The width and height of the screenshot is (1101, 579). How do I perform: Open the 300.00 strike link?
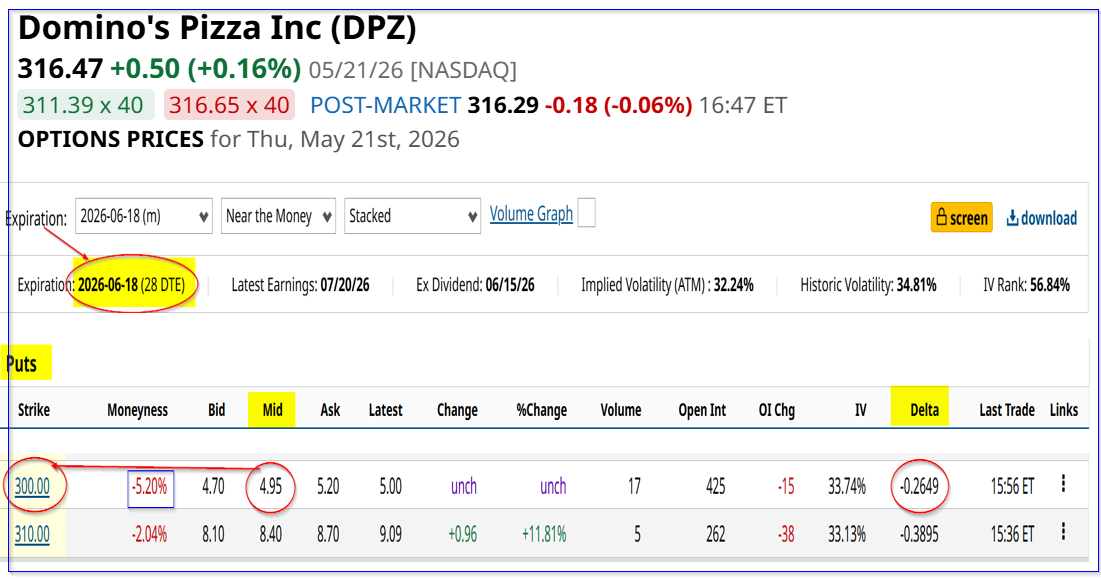coord(32,486)
